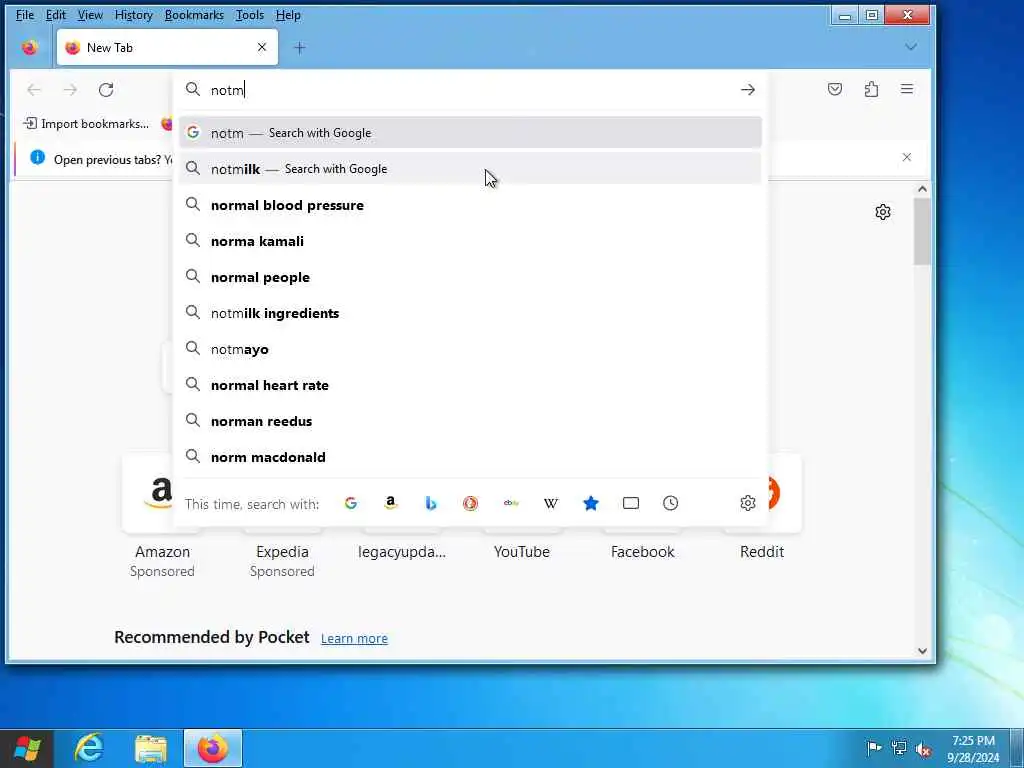
Task: Search in Bookmarks star icon
Action: coord(591,503)
